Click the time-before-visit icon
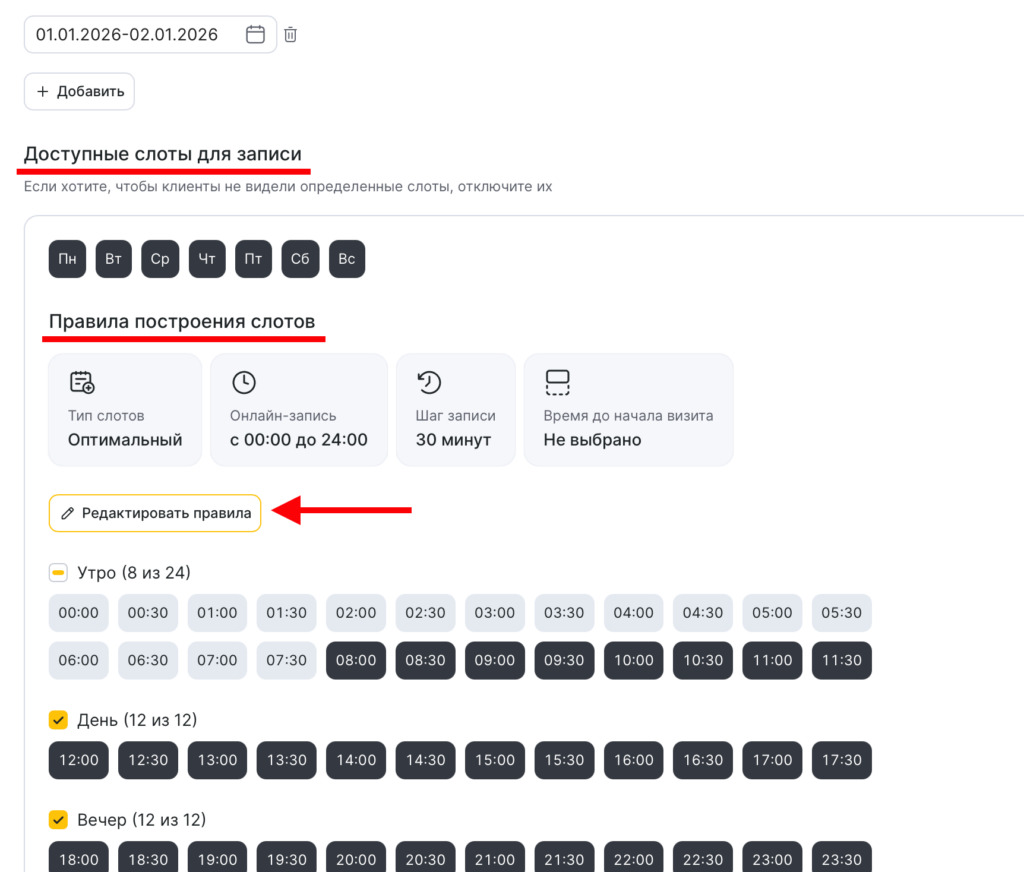 (x=557, y=382)
